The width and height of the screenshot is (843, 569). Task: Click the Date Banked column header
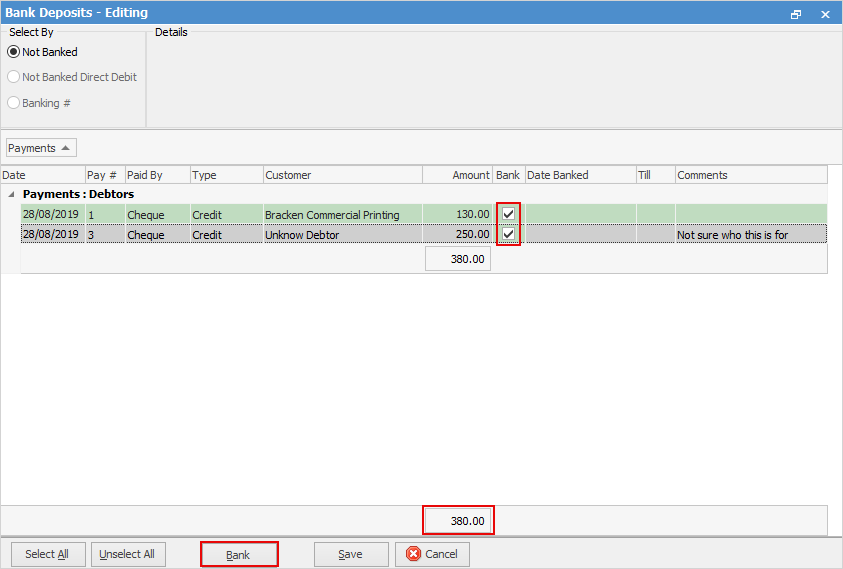pos(581,175)
